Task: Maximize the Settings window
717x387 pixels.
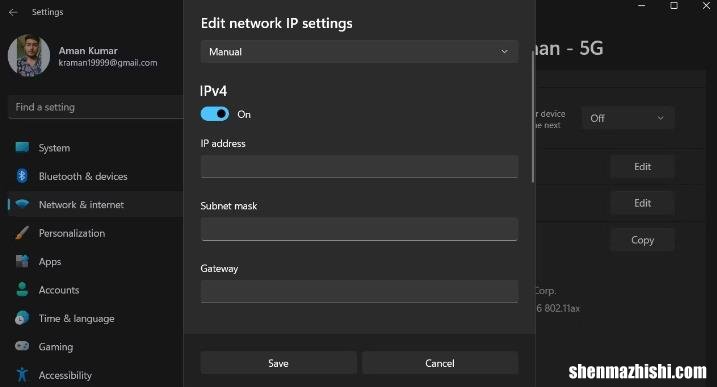Action: (674, 6)
